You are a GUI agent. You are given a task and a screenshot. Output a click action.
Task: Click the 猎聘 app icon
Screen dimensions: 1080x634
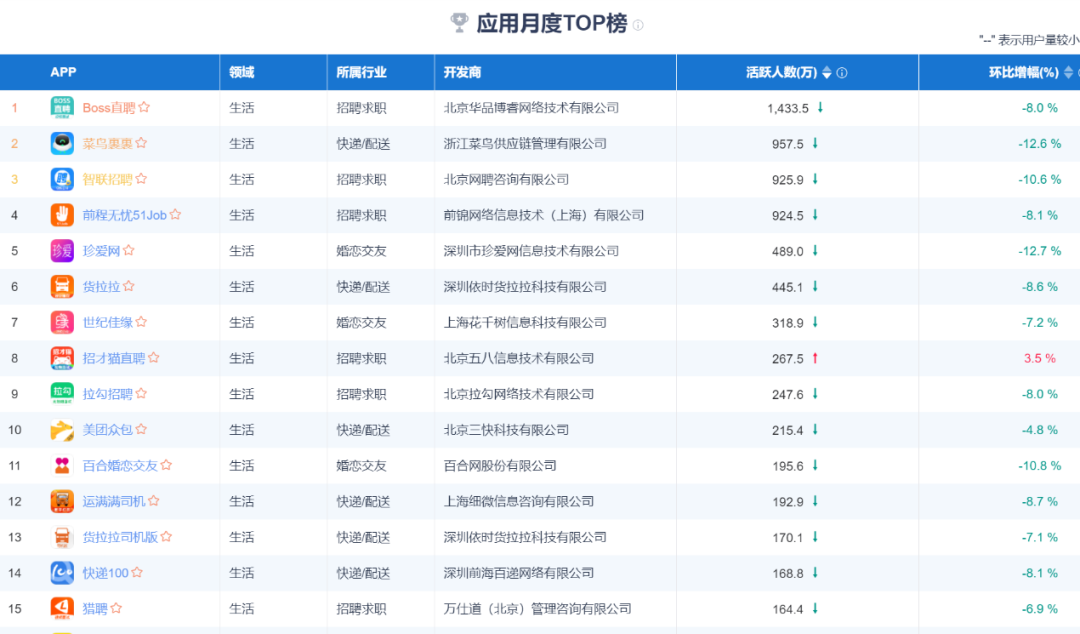(62, 609)
